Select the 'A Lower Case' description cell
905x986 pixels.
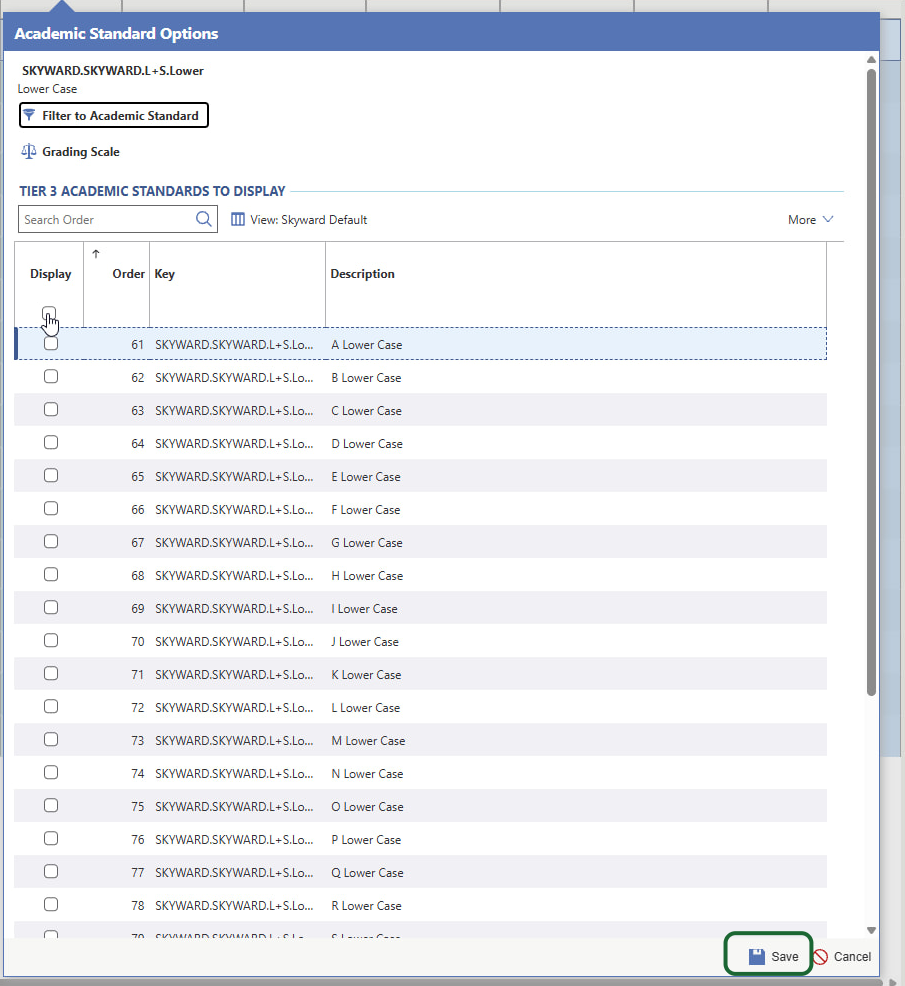point(575,345)
